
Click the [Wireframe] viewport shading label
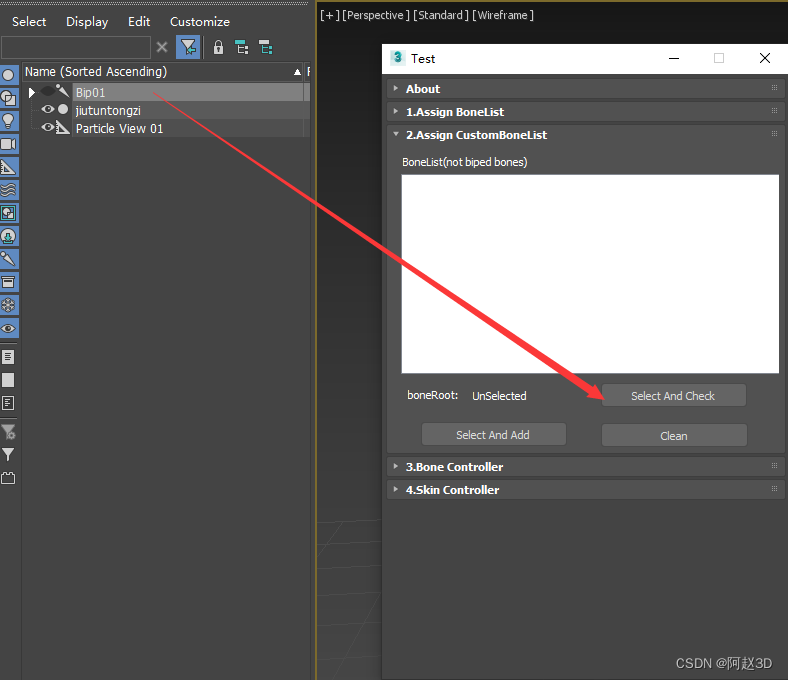click(x=503, y=16)
